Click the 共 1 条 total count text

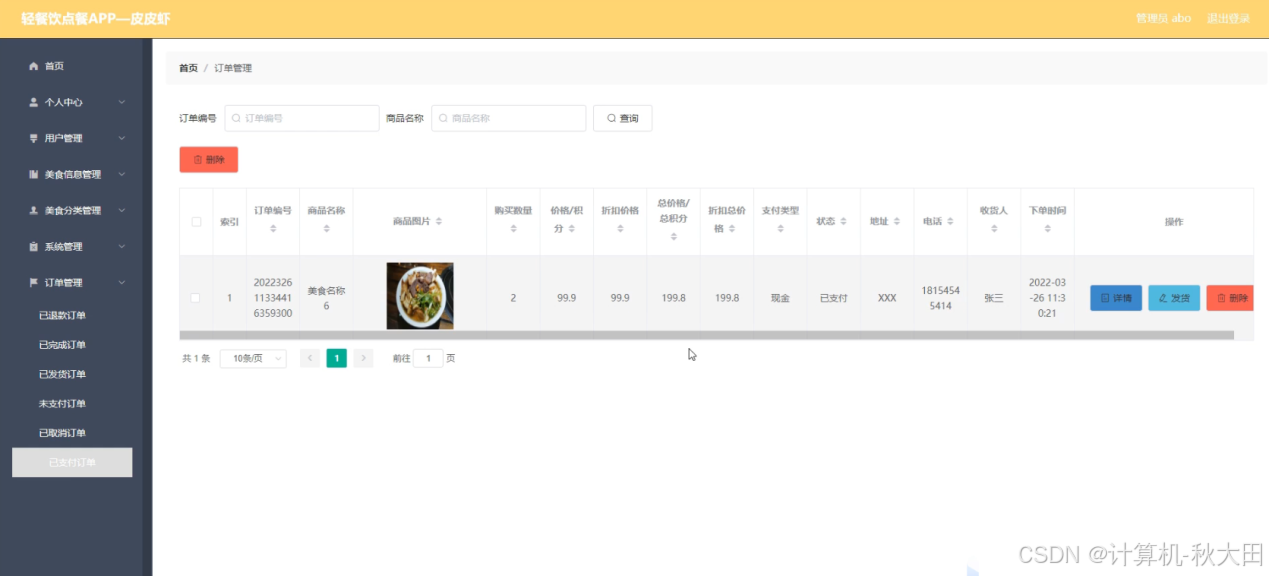coord(196,358)
